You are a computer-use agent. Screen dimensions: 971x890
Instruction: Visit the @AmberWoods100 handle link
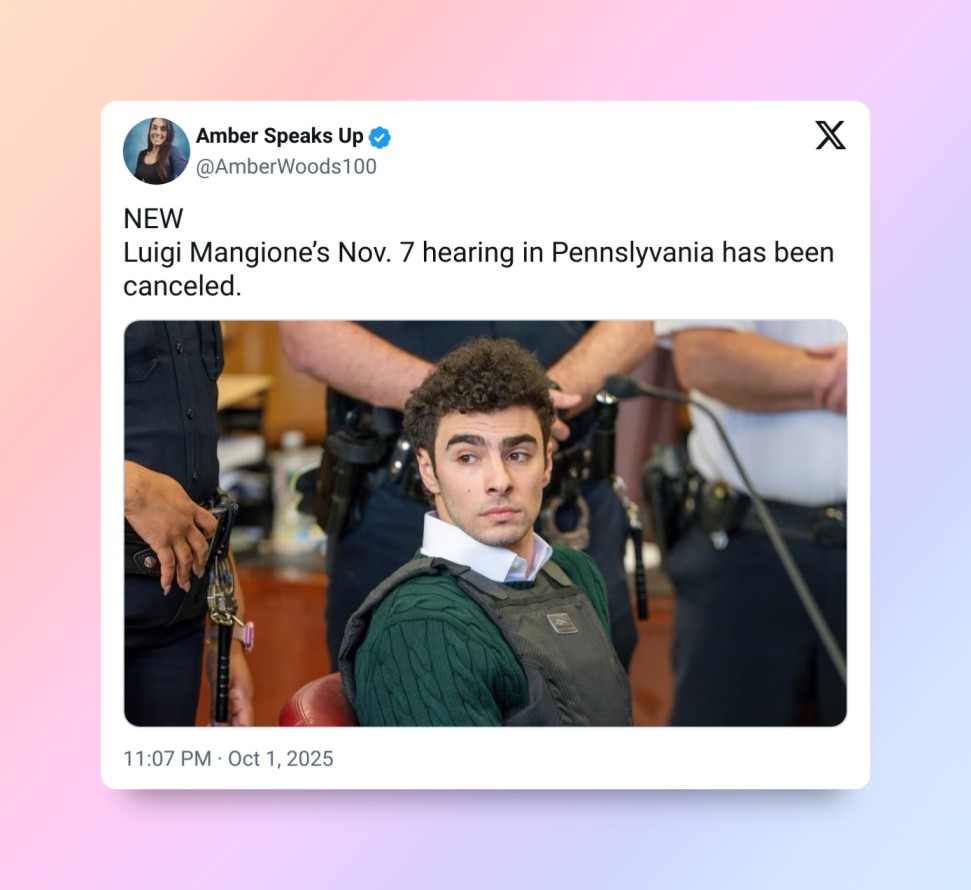point(286,167)
